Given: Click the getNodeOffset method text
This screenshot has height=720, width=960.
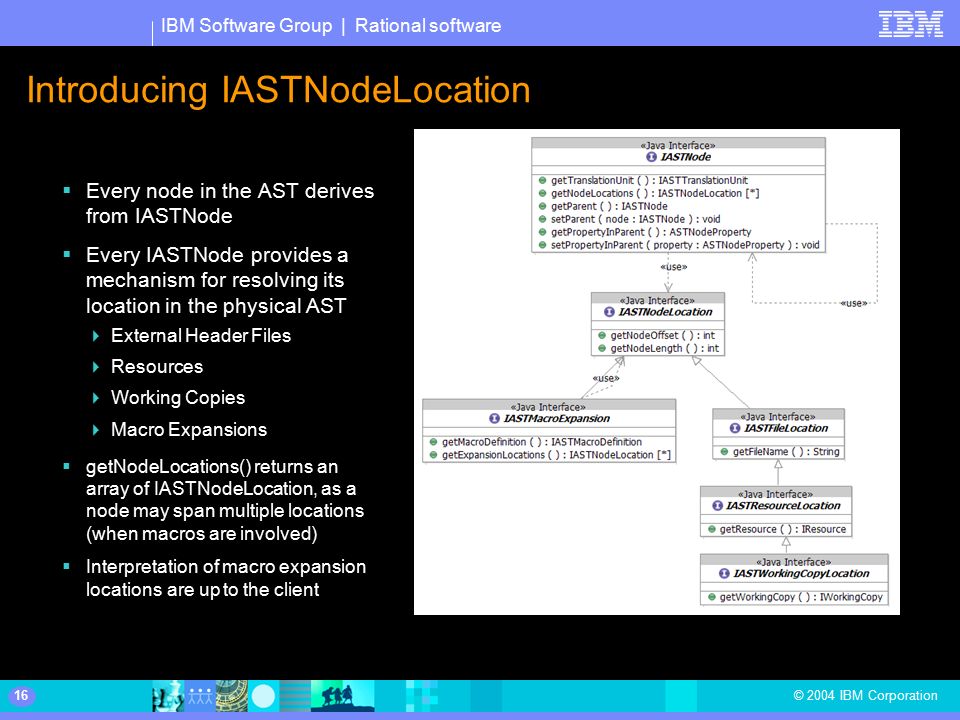Looking at the screenshot, I should coord(662,336).
